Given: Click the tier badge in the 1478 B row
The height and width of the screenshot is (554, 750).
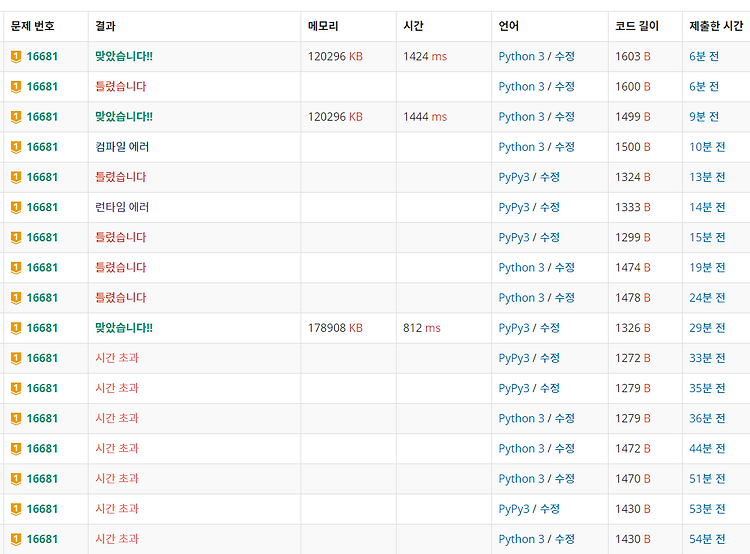Looking at the screenshot, I should (16, 298).
